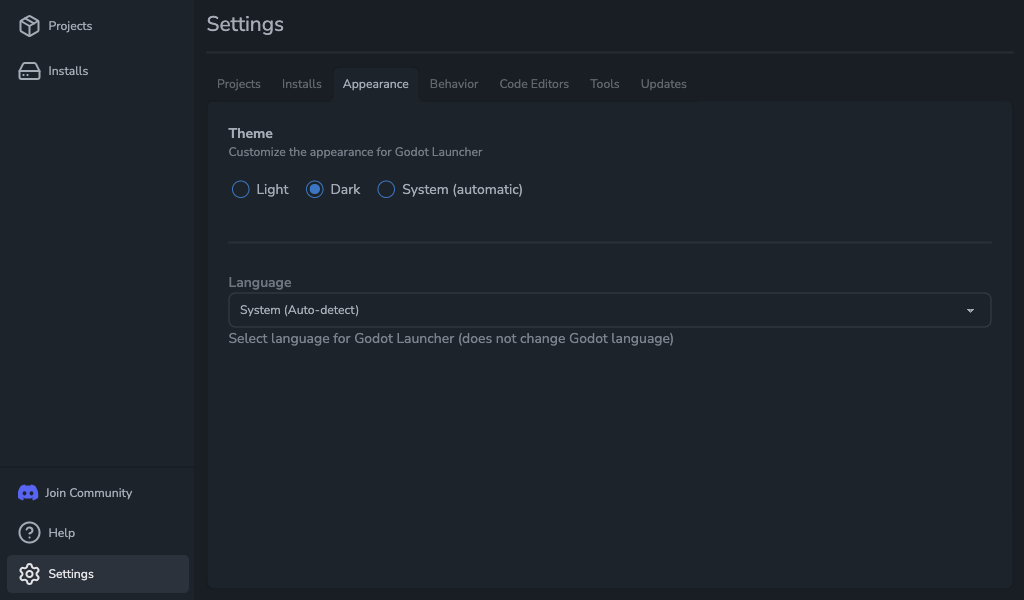
Task: Click the Settings gear icon in sidebar
Action: click(x=29, y=574)
